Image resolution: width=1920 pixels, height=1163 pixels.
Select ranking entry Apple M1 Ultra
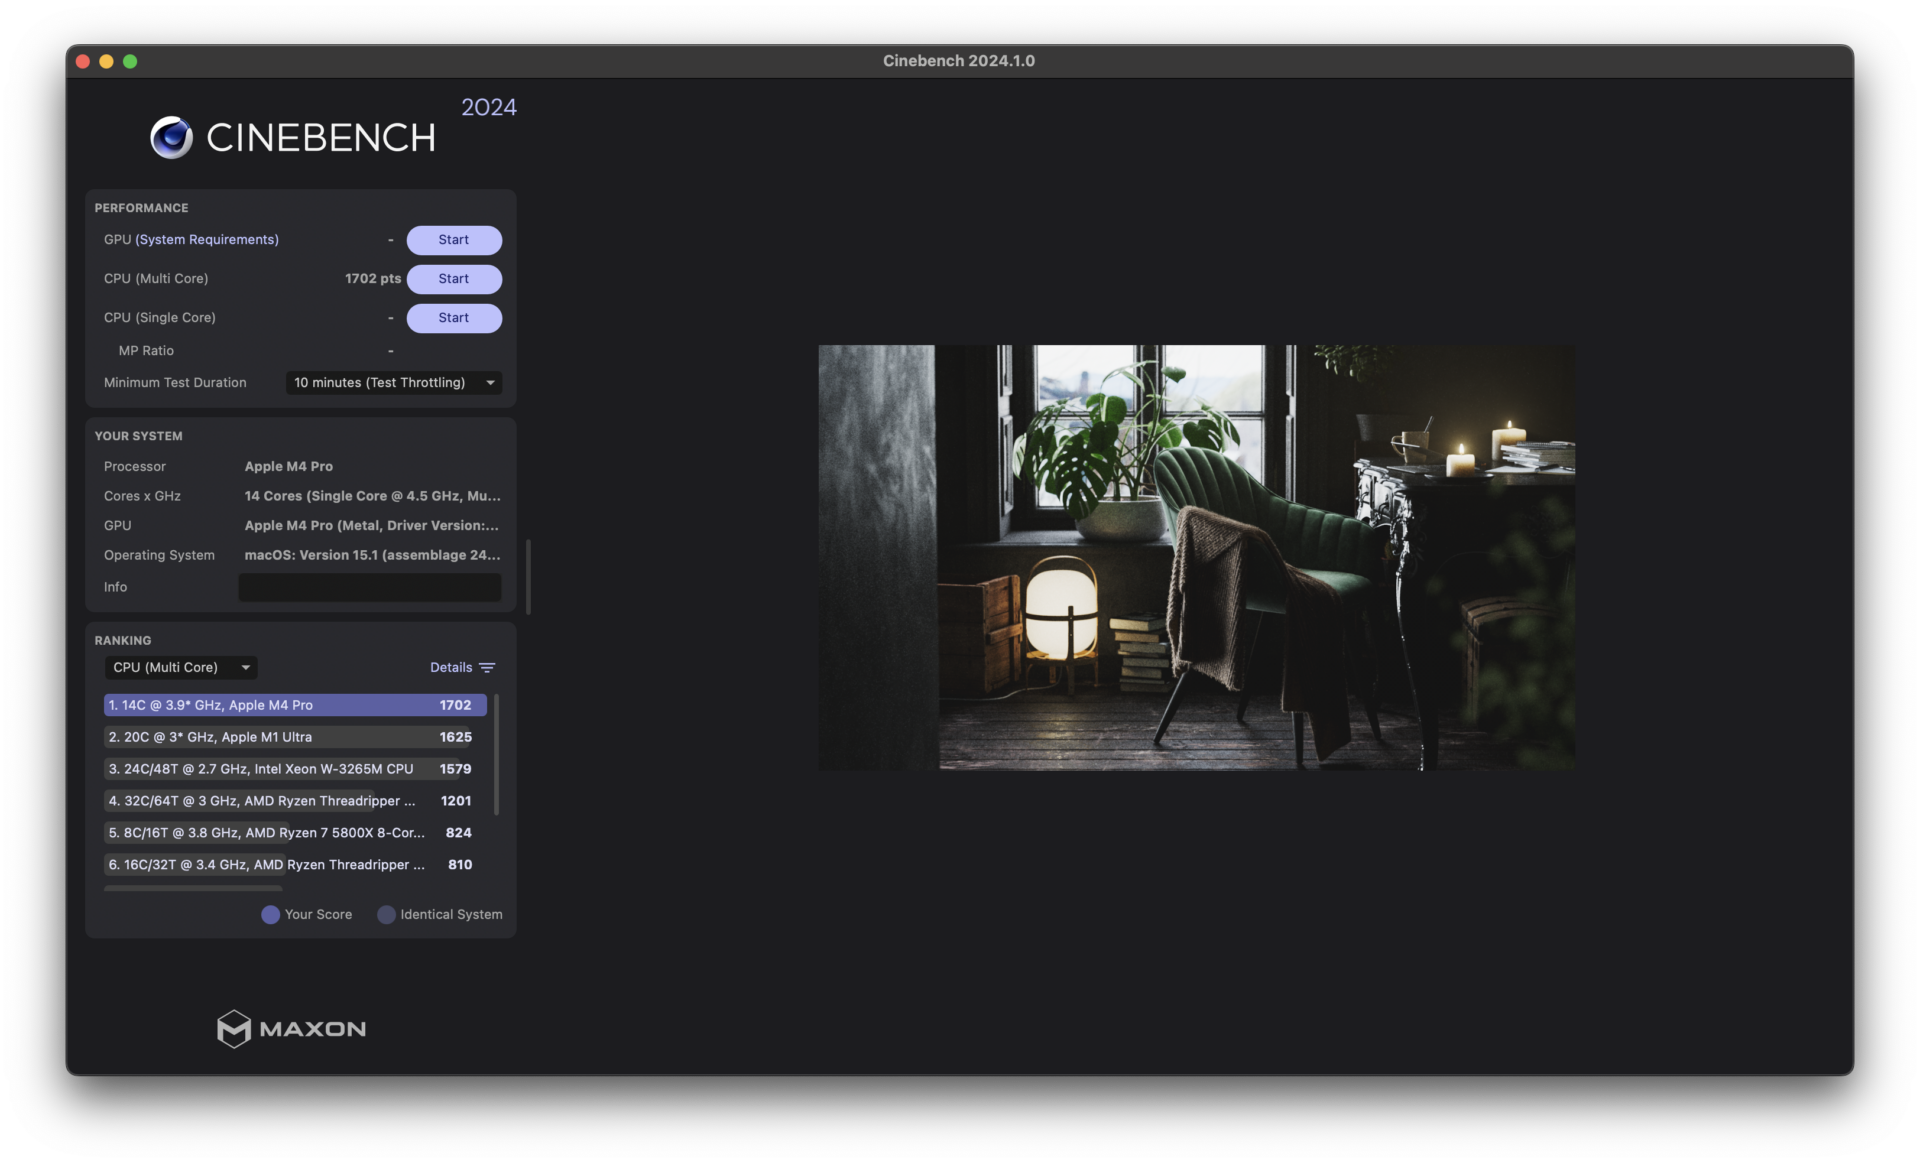[295, 738]
